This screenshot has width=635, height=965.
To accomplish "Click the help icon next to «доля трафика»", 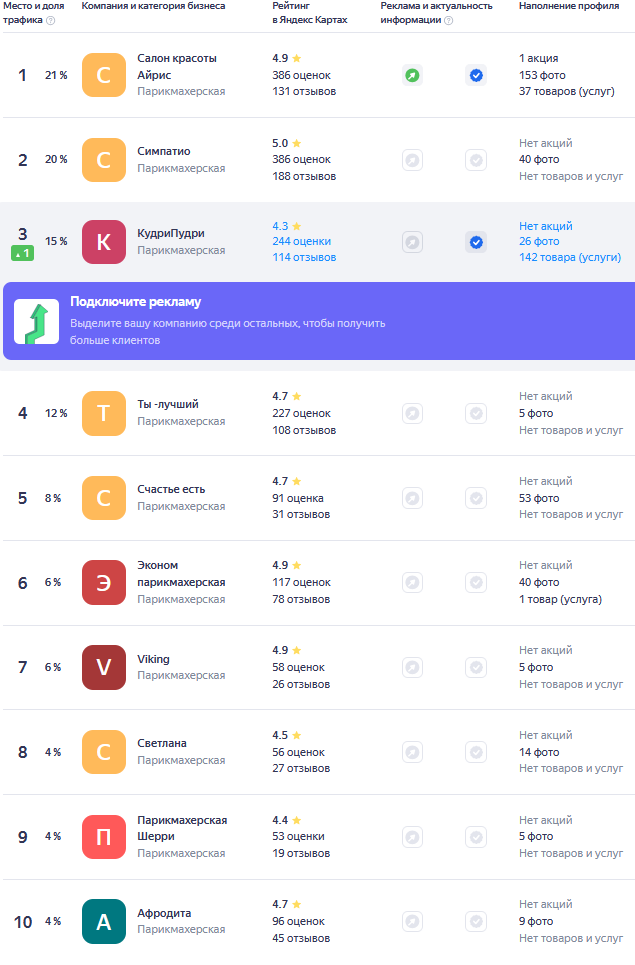I will tap(50, 20).
